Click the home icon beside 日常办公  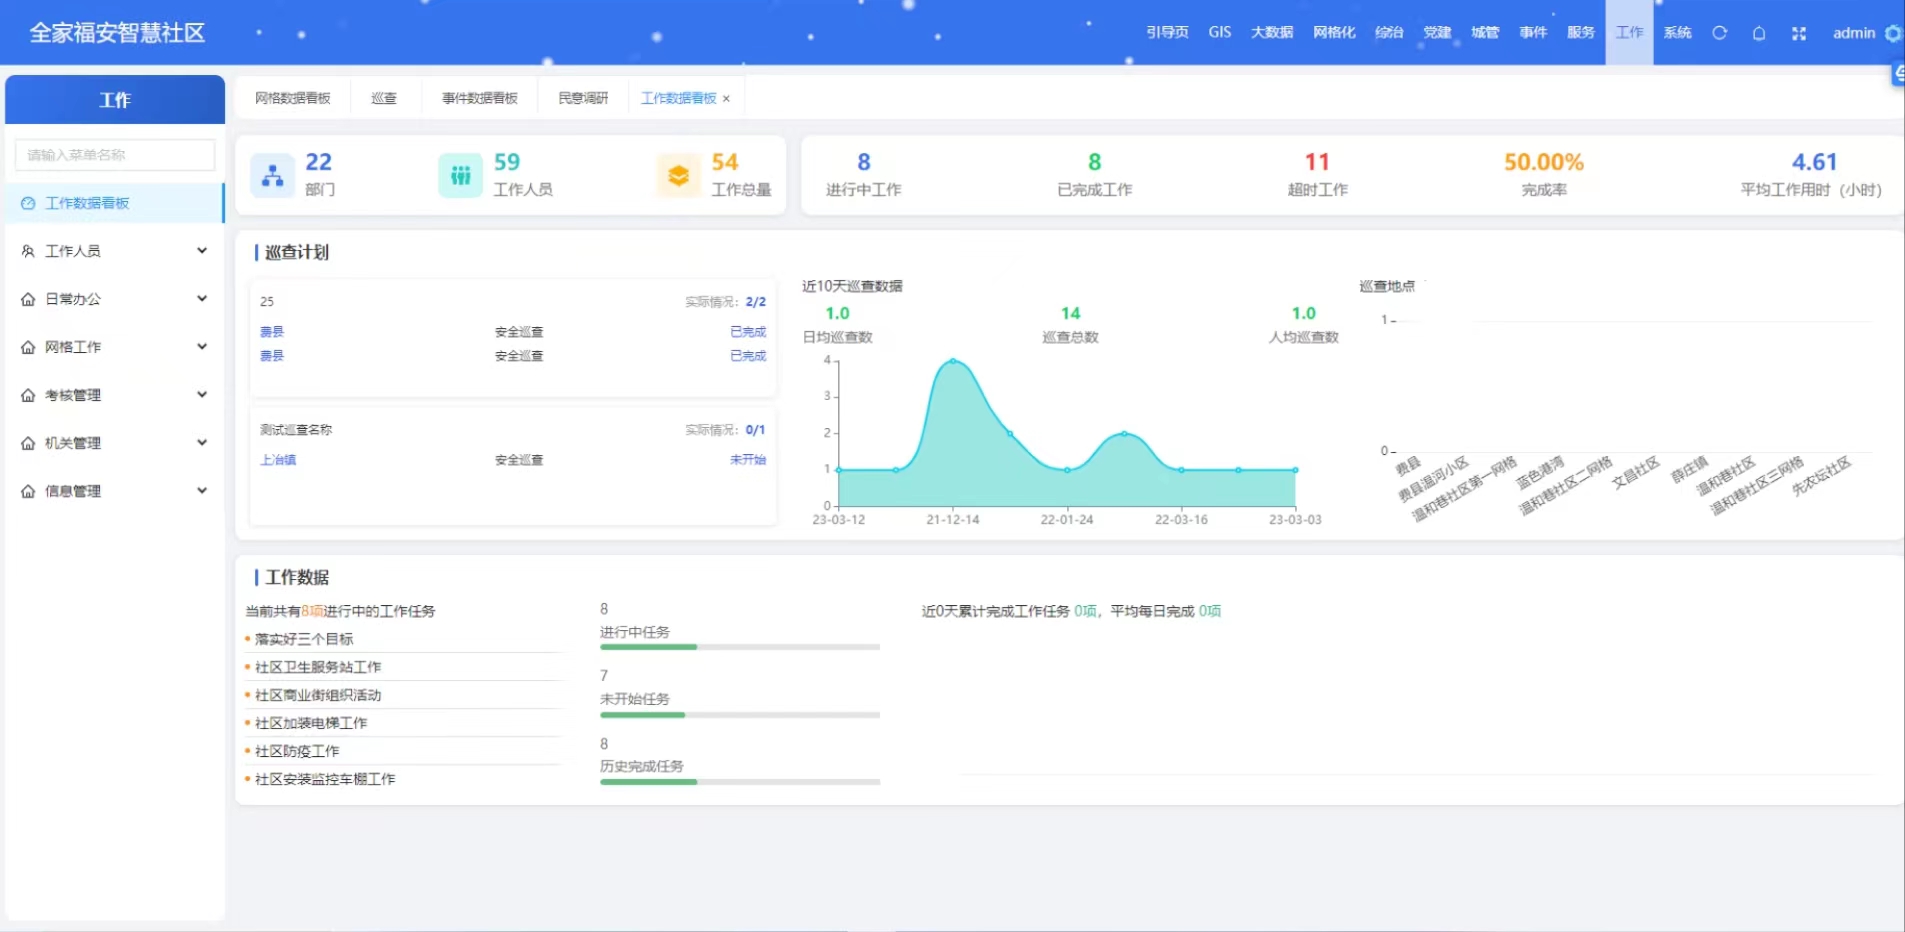click(28, 299)
